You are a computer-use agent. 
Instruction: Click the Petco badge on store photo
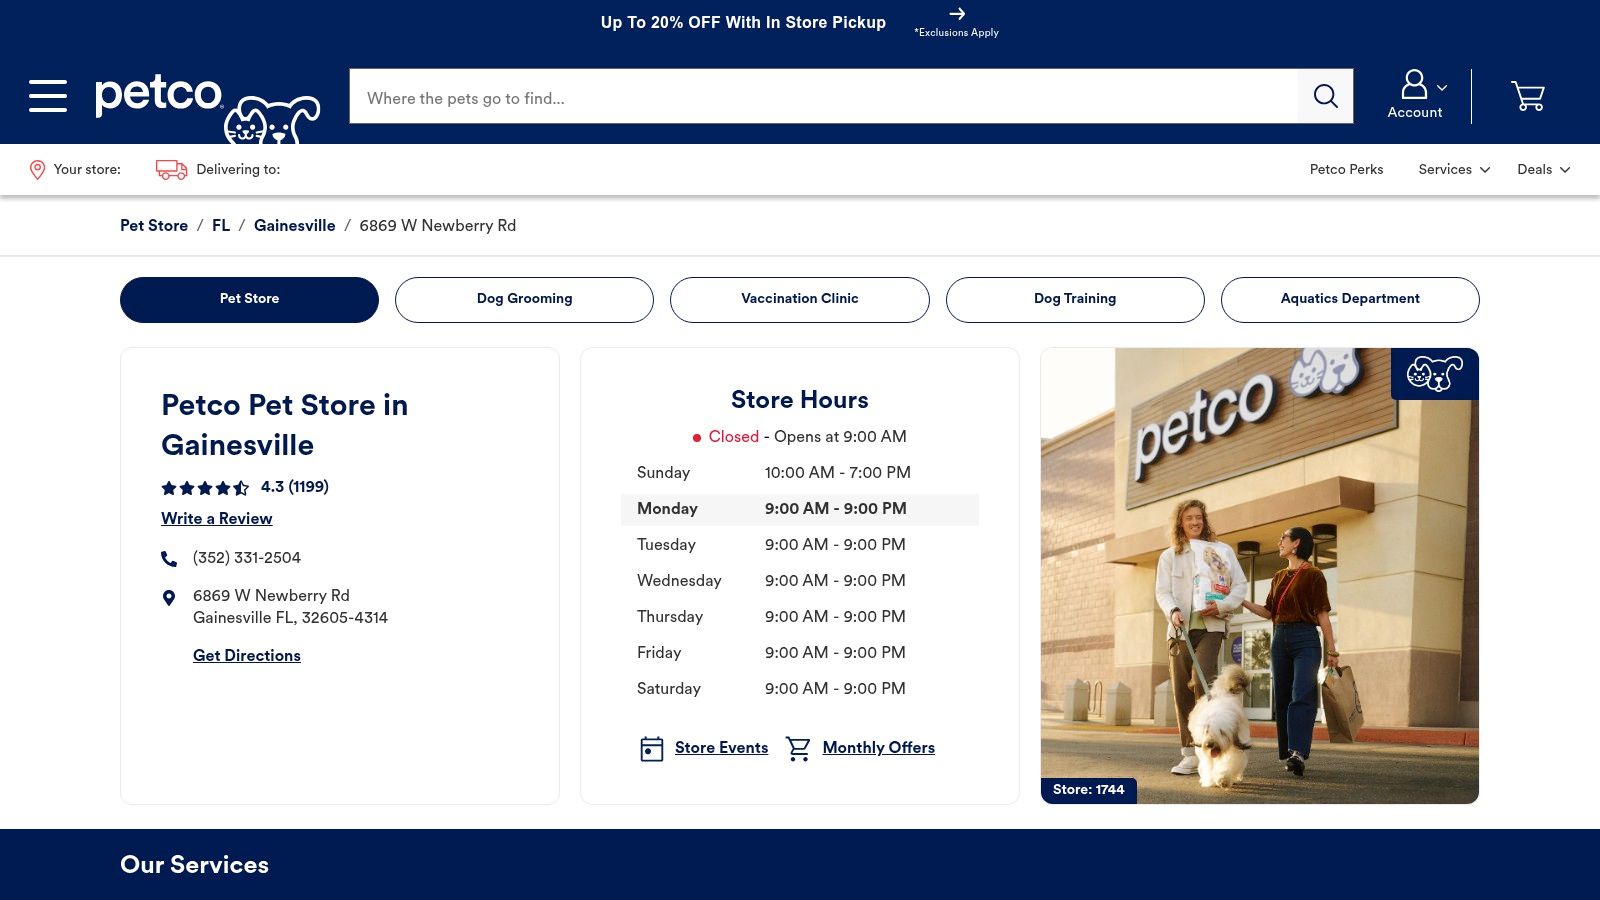[1434, 374]
